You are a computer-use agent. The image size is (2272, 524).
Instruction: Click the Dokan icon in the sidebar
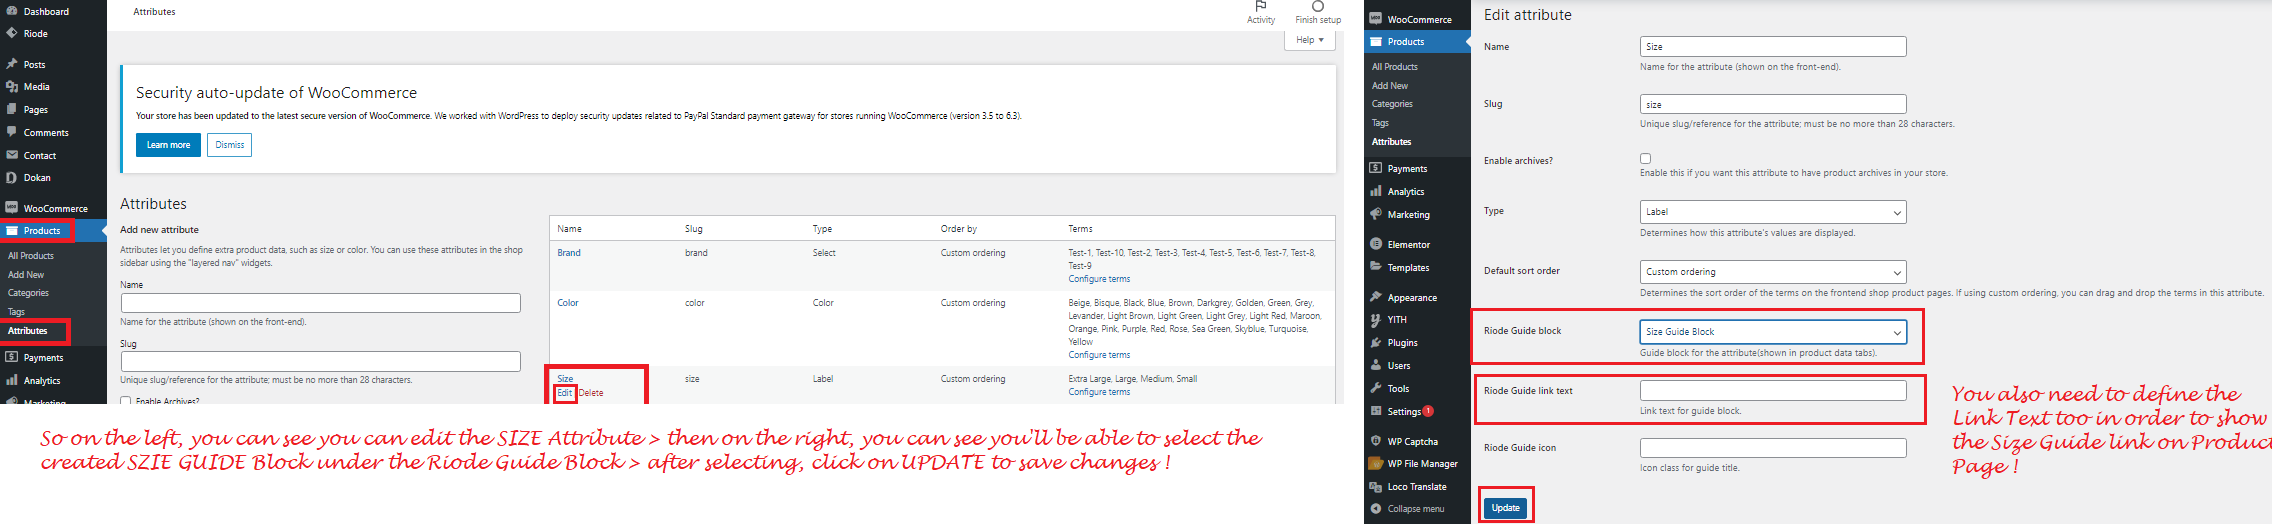click(x=12, y=177)
